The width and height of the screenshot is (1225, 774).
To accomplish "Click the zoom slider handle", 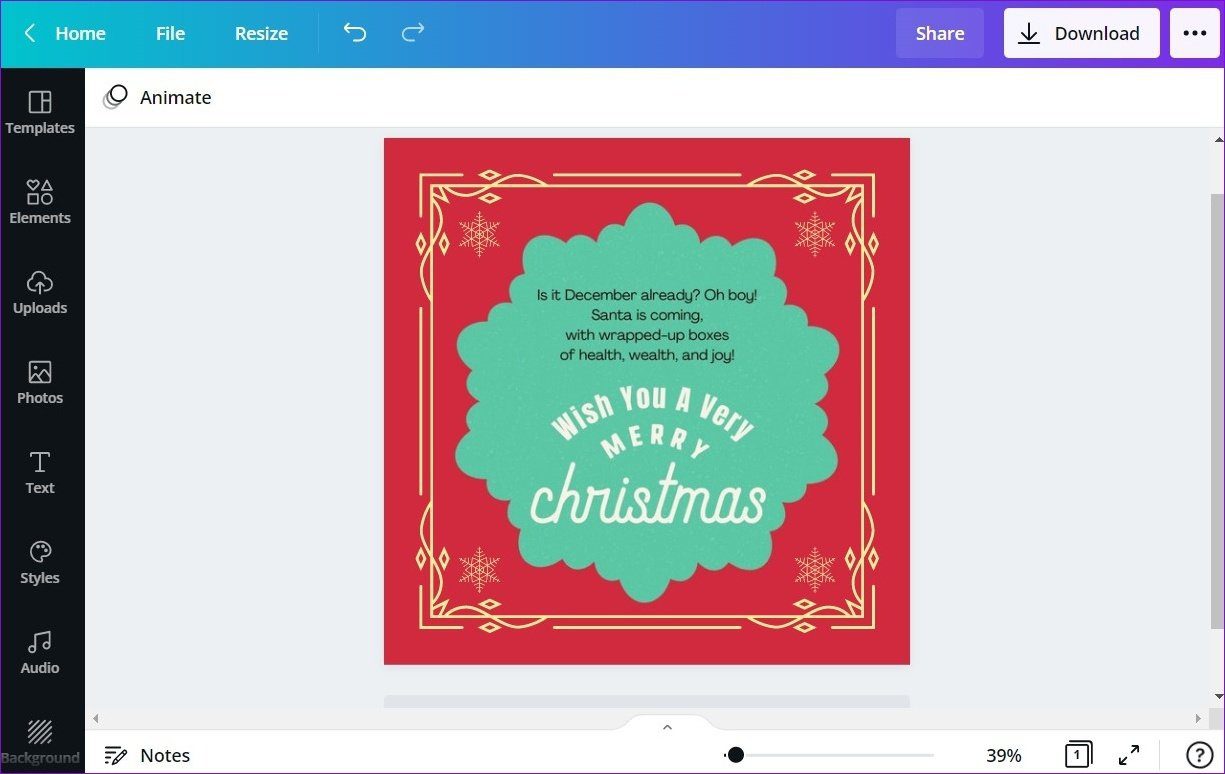I will [735, 755].
